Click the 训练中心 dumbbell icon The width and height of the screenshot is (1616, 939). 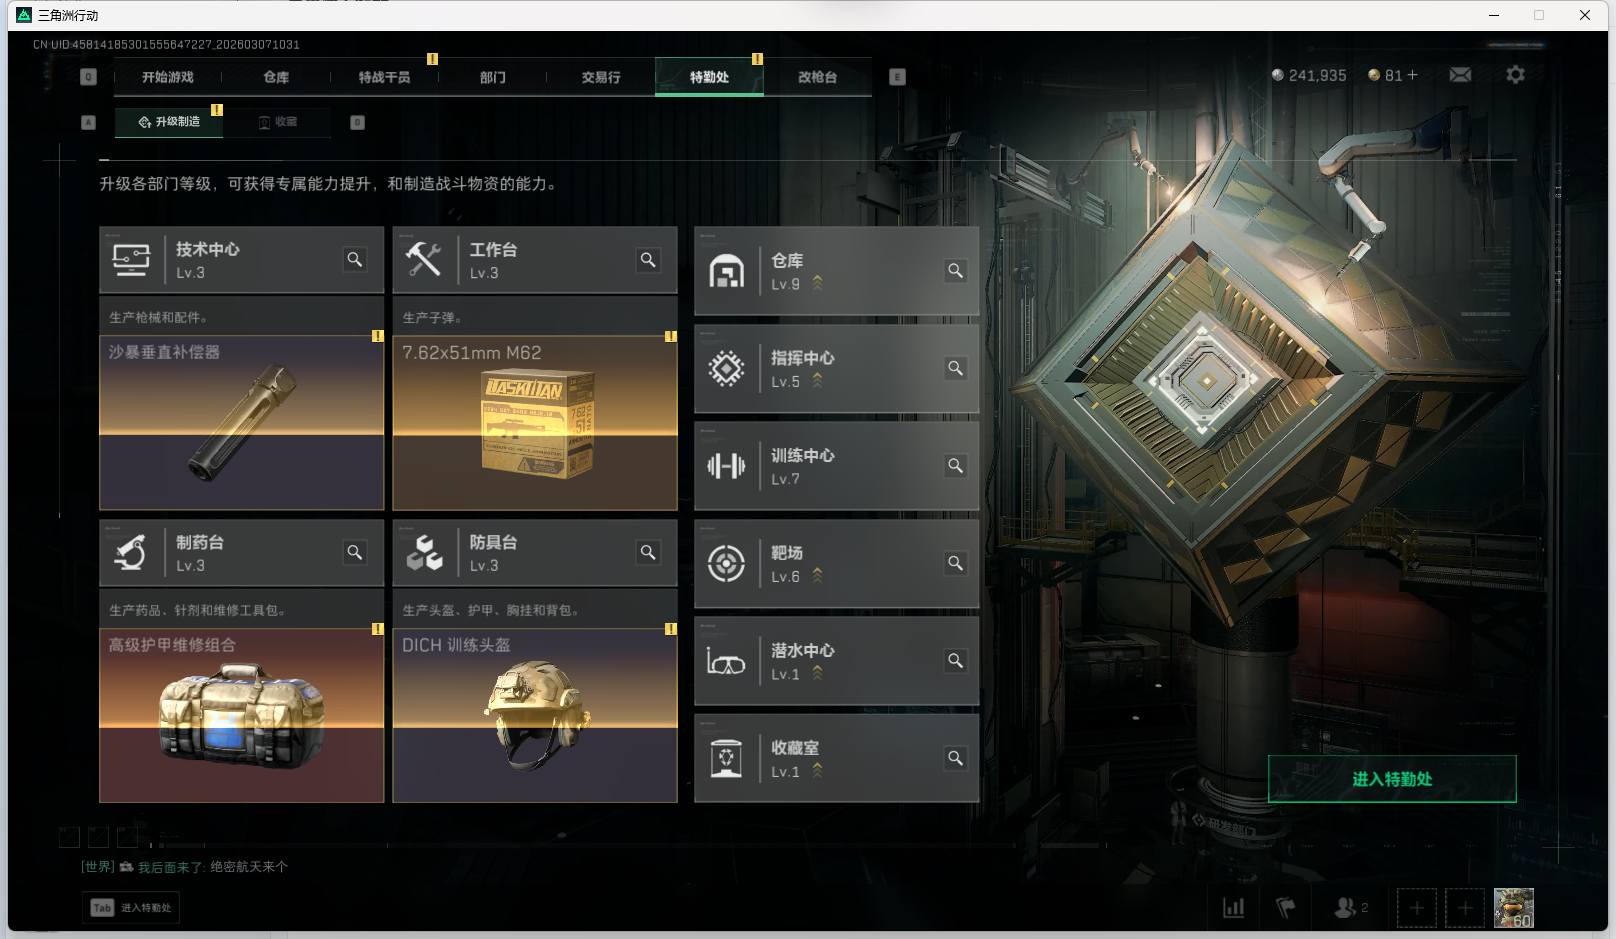[726, 466]
